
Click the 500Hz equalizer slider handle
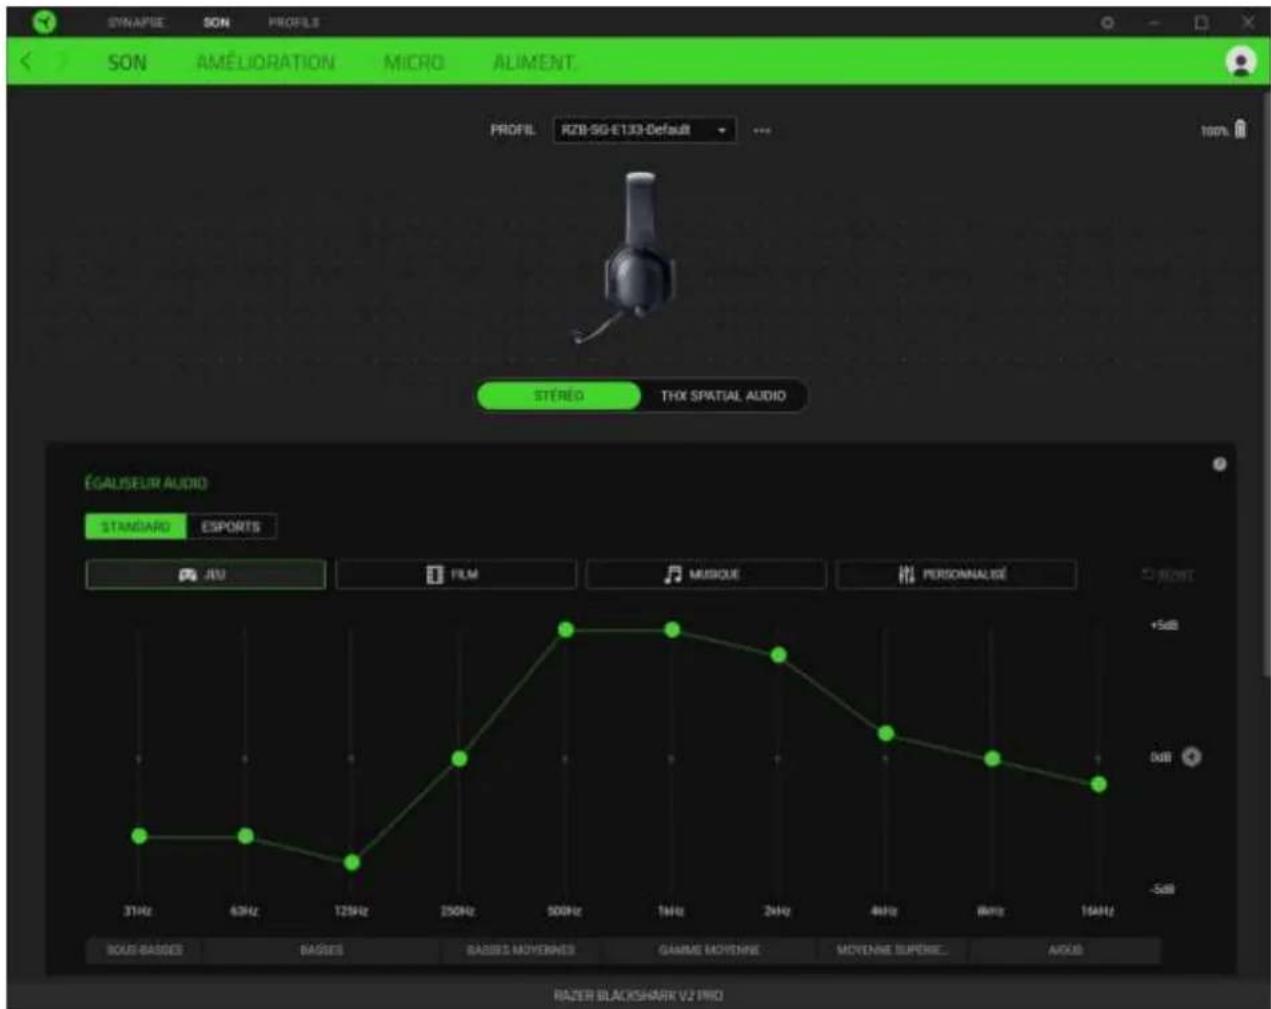pos(566,629)
